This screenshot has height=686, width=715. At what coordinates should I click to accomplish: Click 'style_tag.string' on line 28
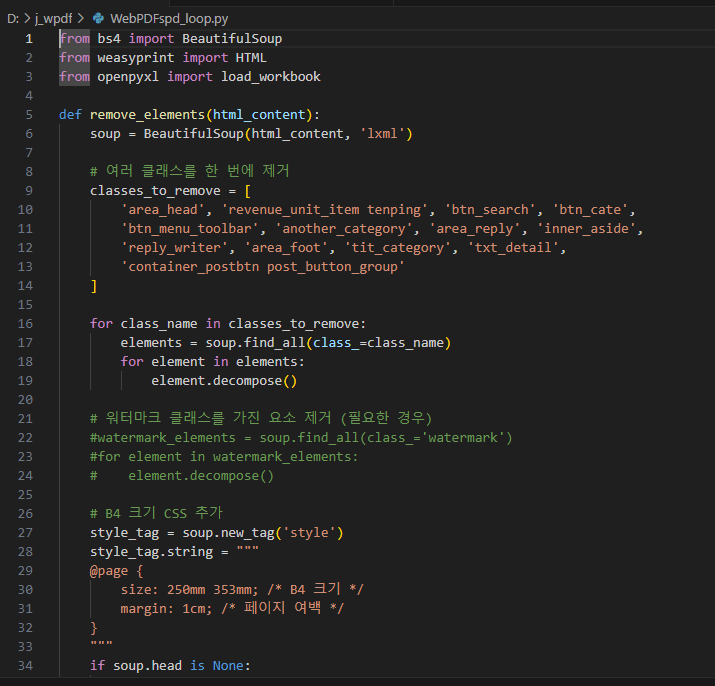coord(151,552)
